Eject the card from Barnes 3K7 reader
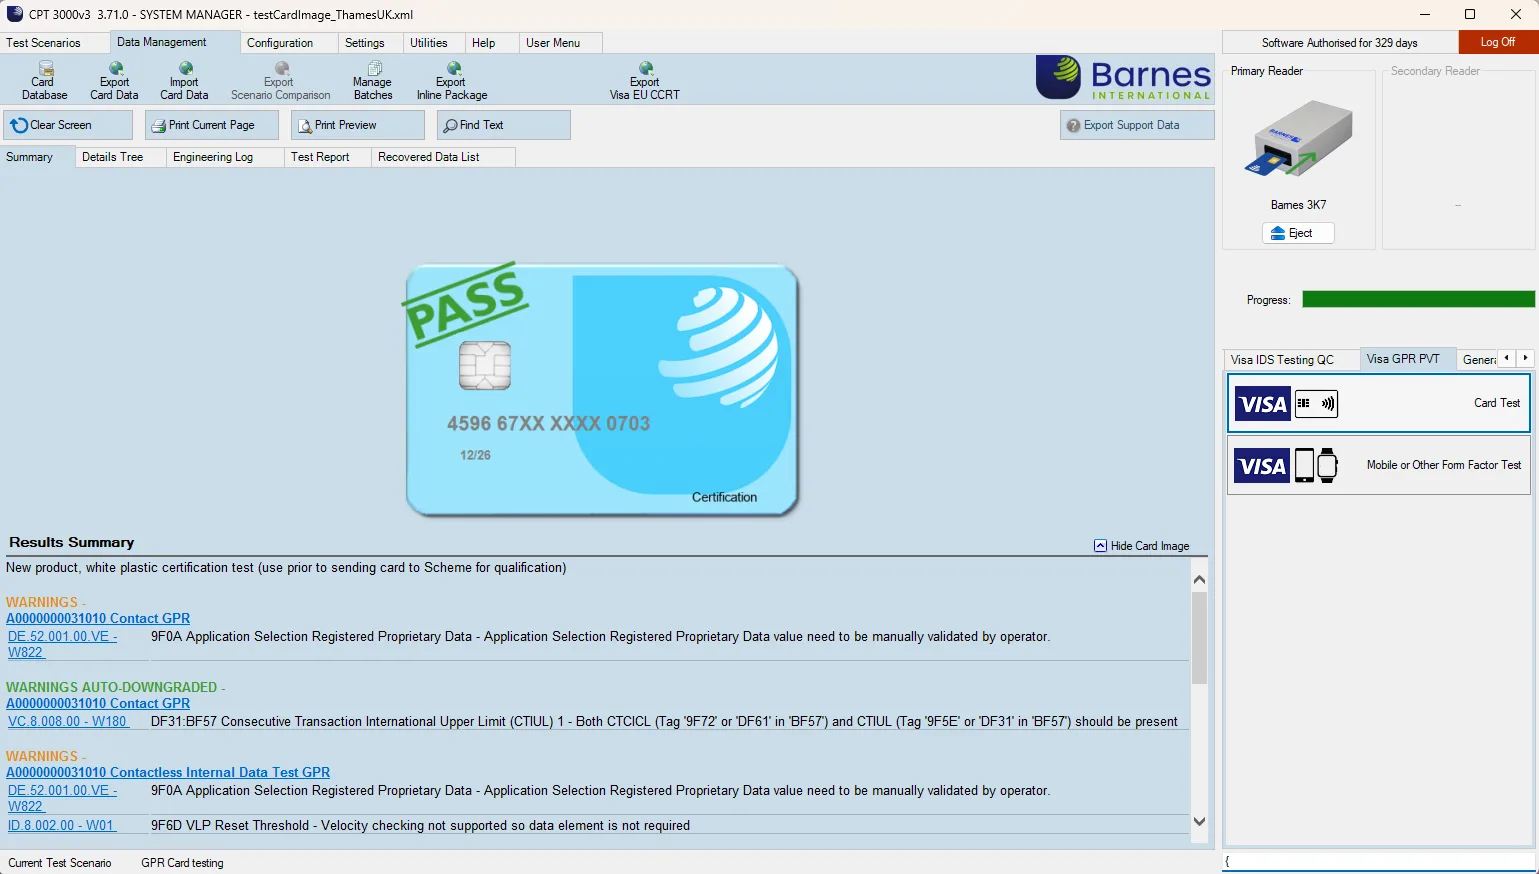This screenshot has height=874, width=1539. [x=1298, y=233]
